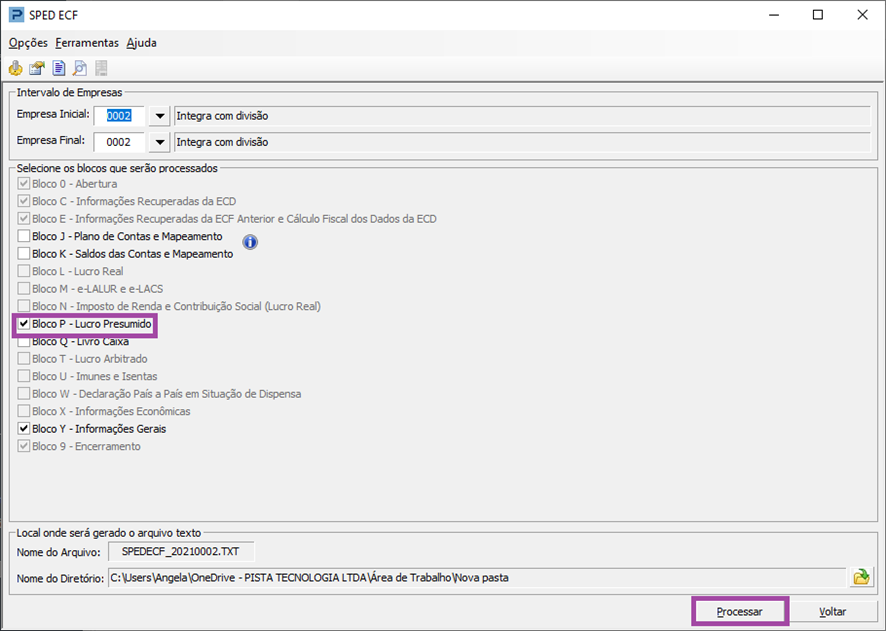Screen dimensions: 886x631
Task: Click the magnifier document preview icon
Action: click(x=80, y=68)
